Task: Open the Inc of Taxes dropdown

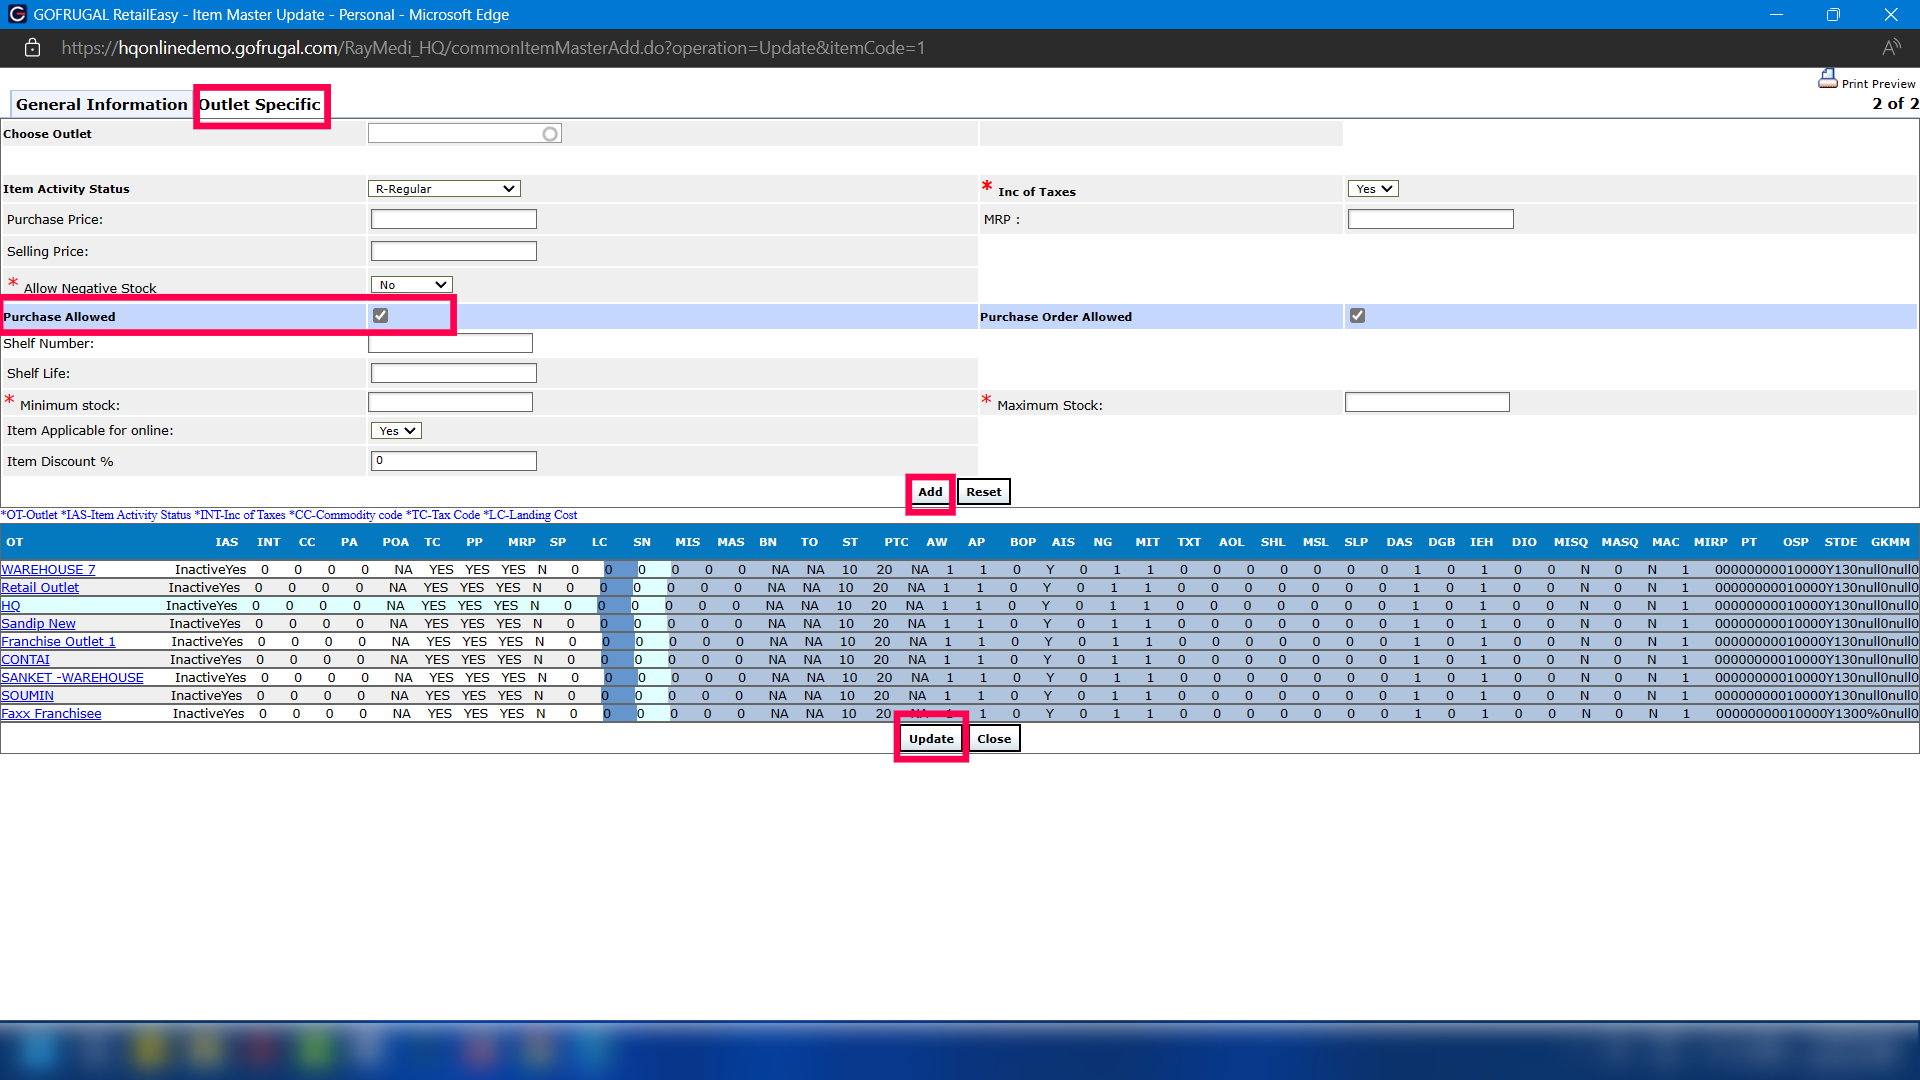Action: pos(1372,189)
